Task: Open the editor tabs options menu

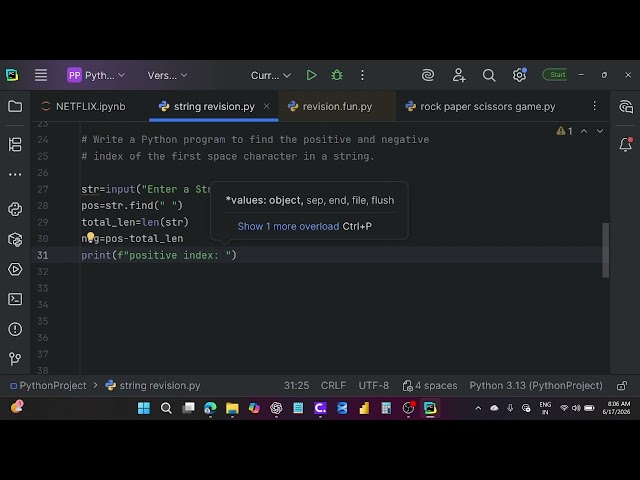Action: tap(595, 106)
